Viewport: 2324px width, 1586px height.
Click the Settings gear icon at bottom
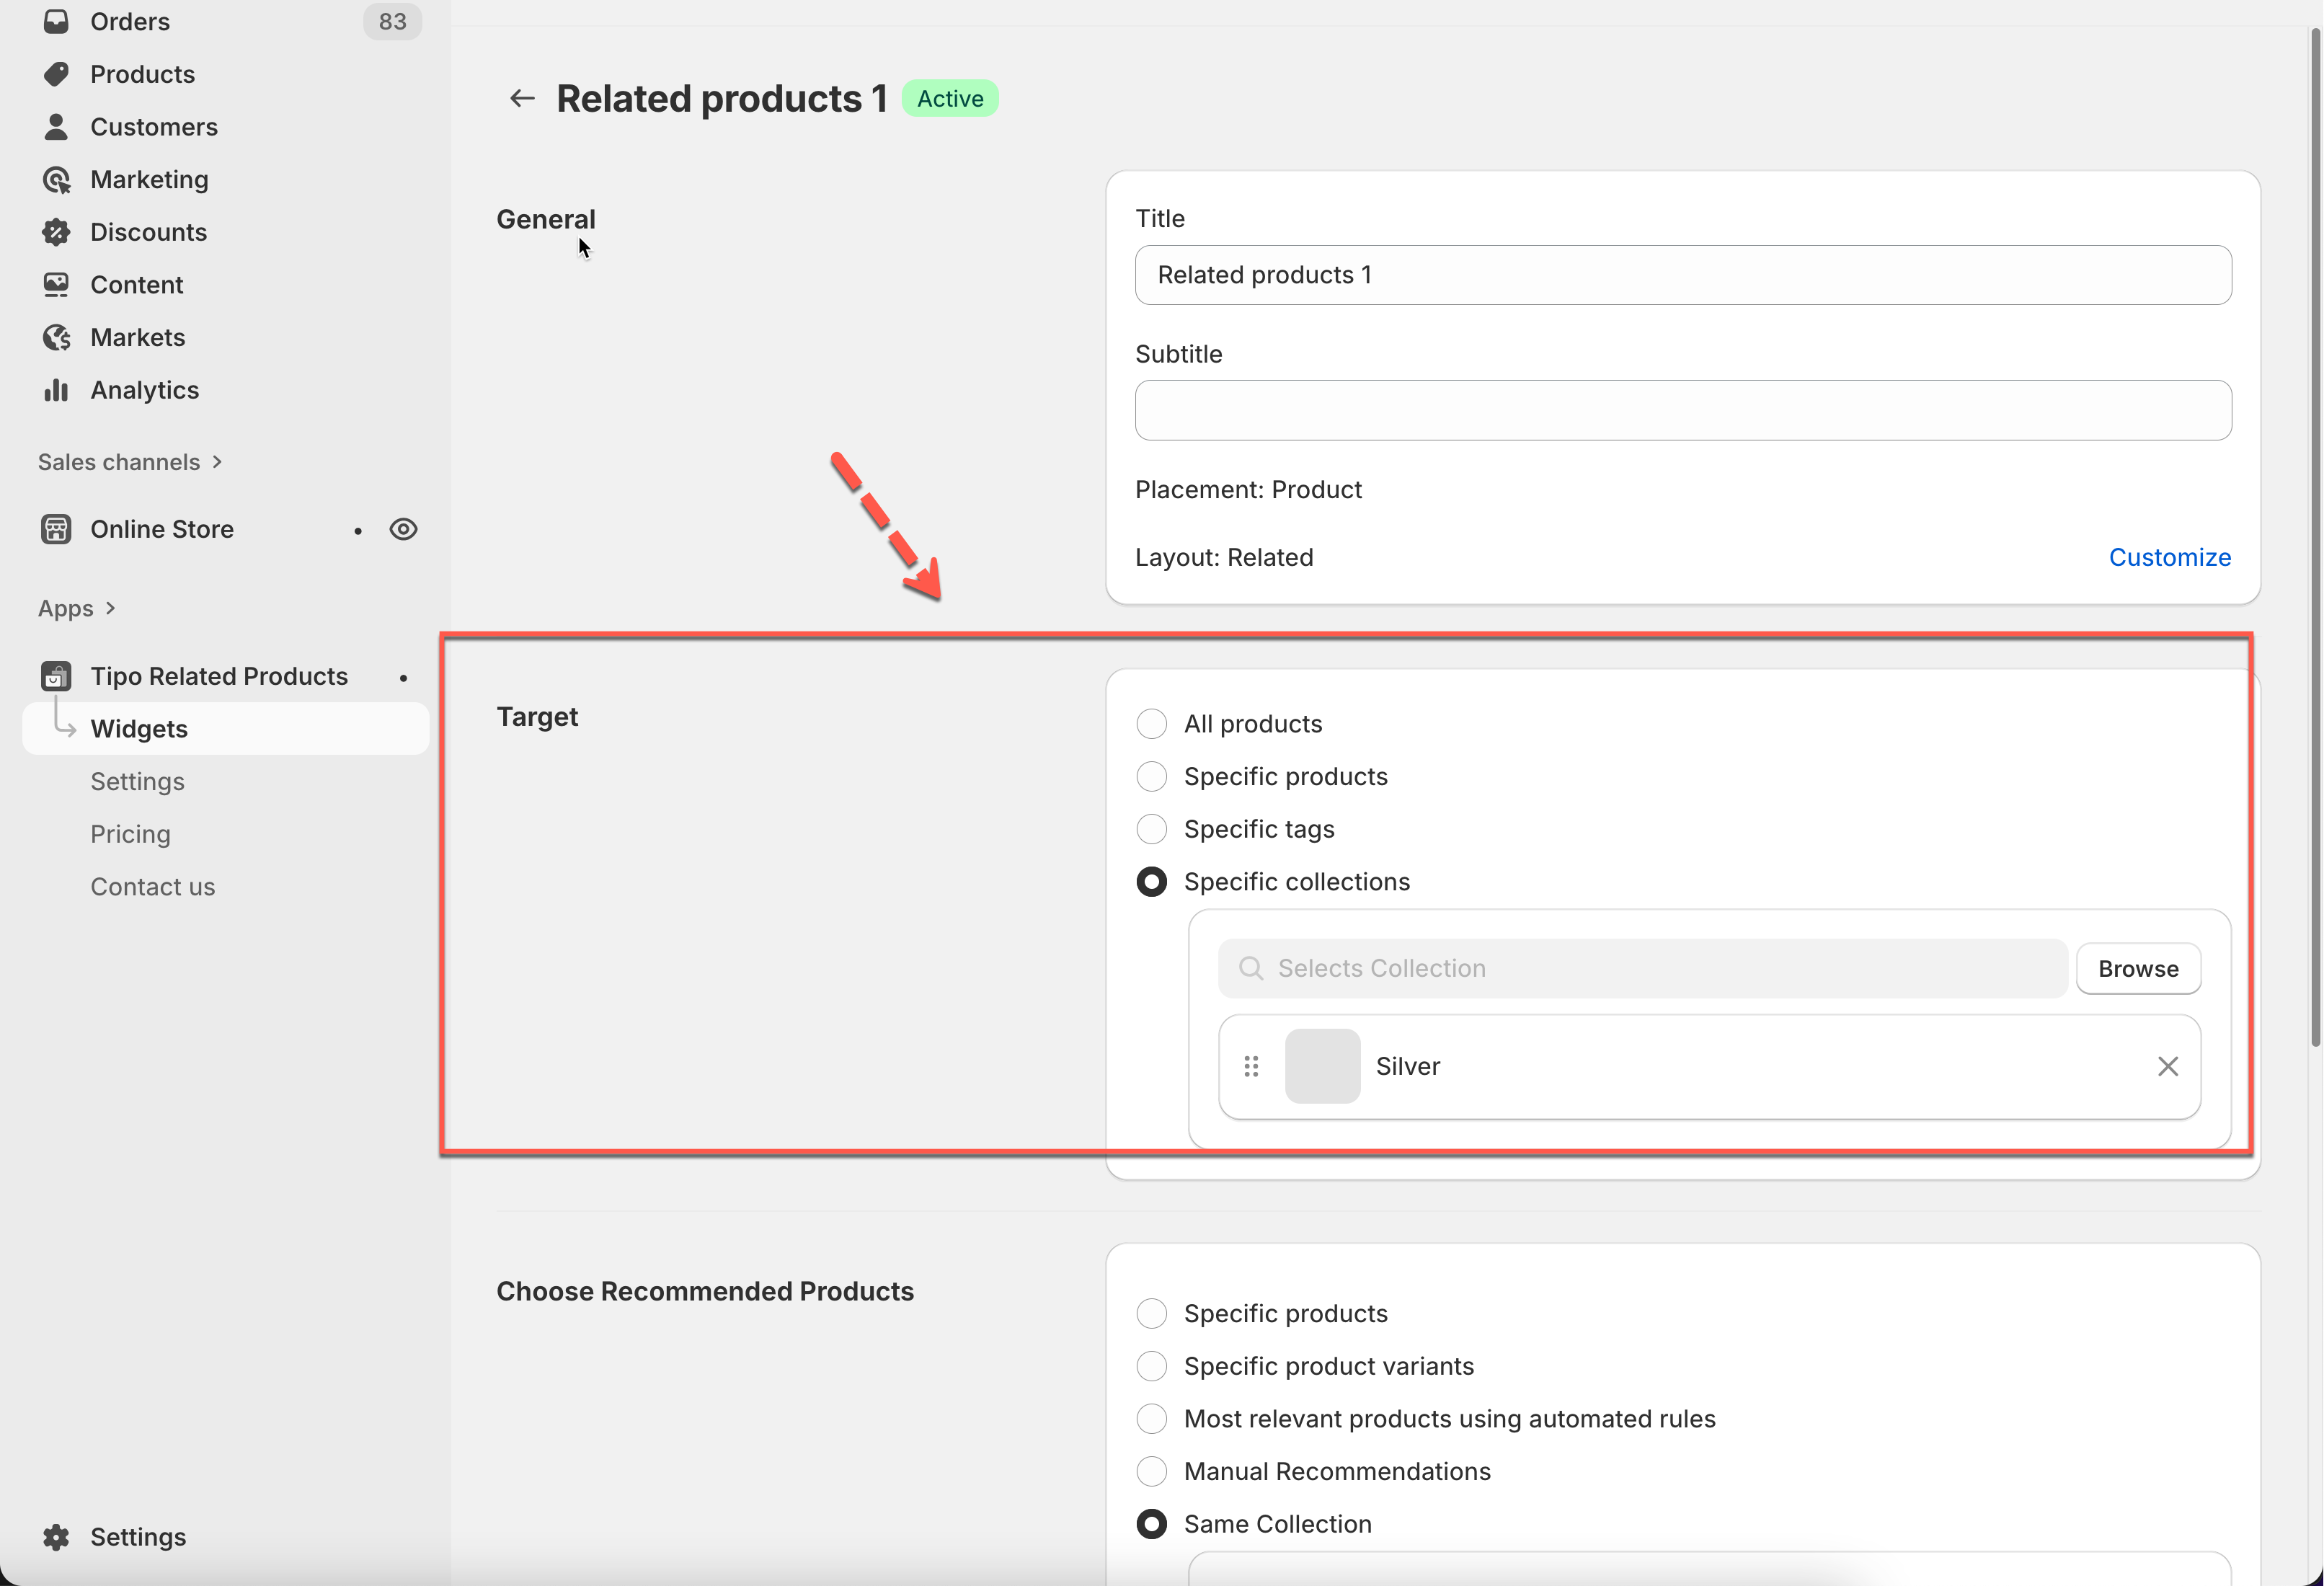(56, 1537)
